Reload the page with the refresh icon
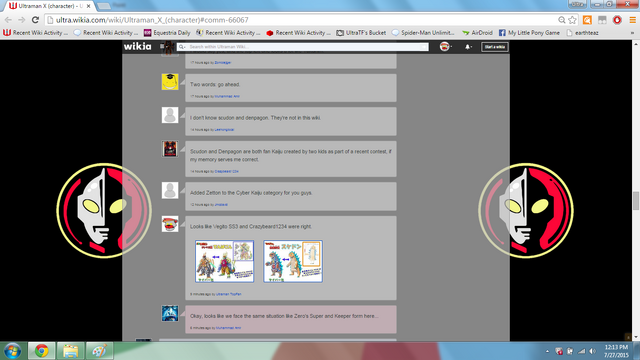 click(x=36, y=20)
